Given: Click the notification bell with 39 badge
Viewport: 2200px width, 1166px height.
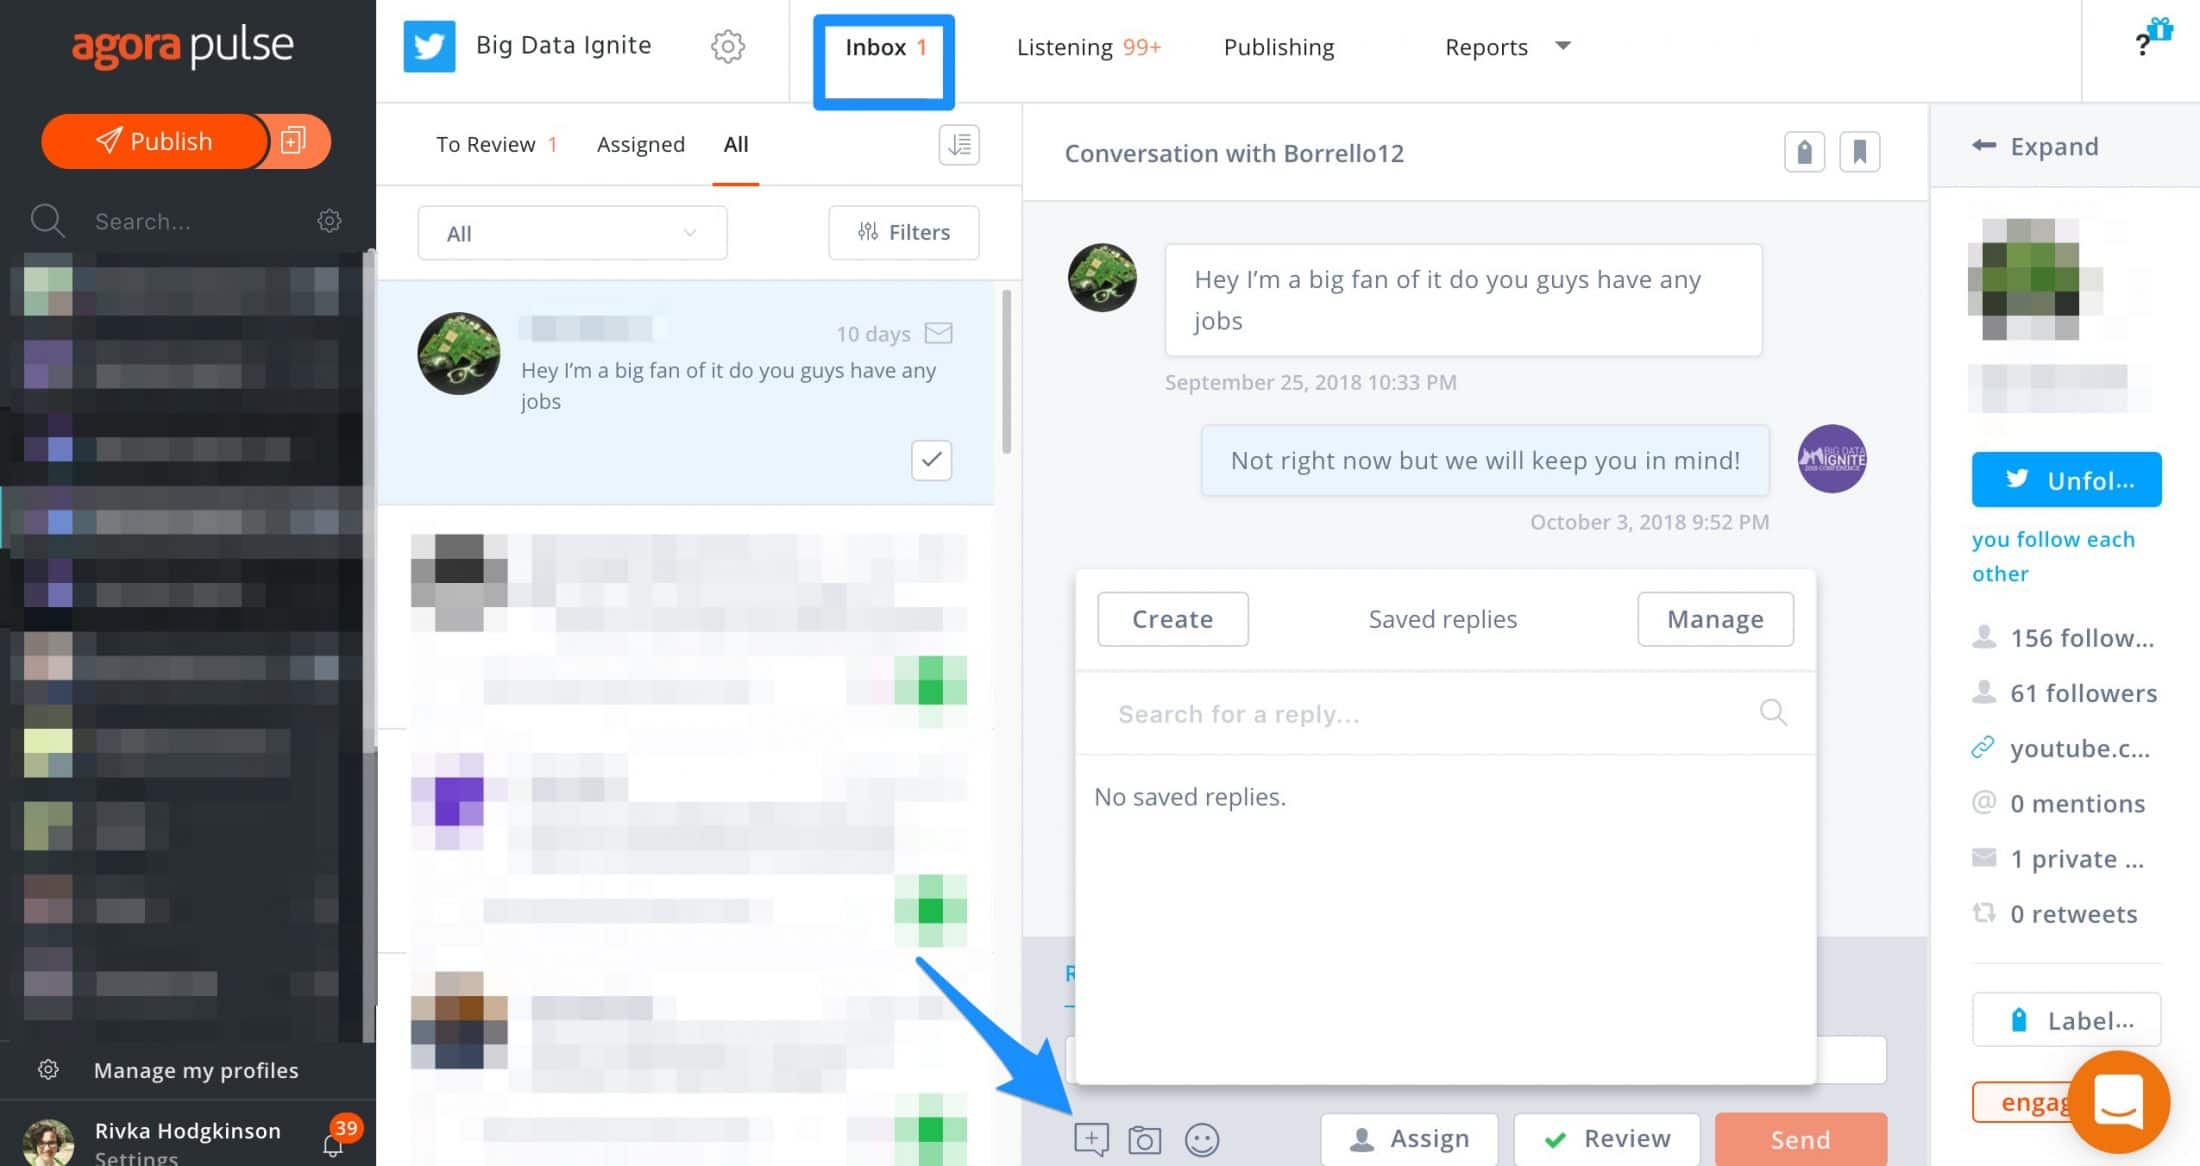Looking at the screenshot, I should coord(334,1143).
